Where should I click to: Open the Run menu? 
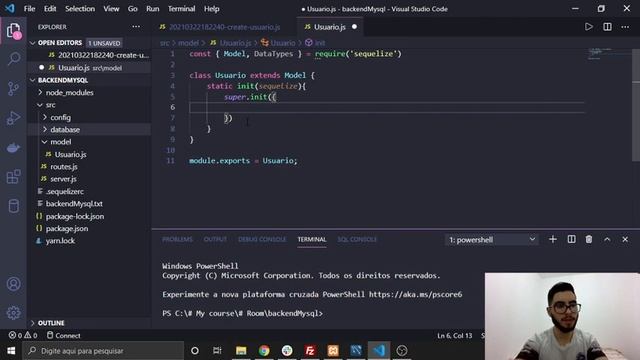coord(153,9)
